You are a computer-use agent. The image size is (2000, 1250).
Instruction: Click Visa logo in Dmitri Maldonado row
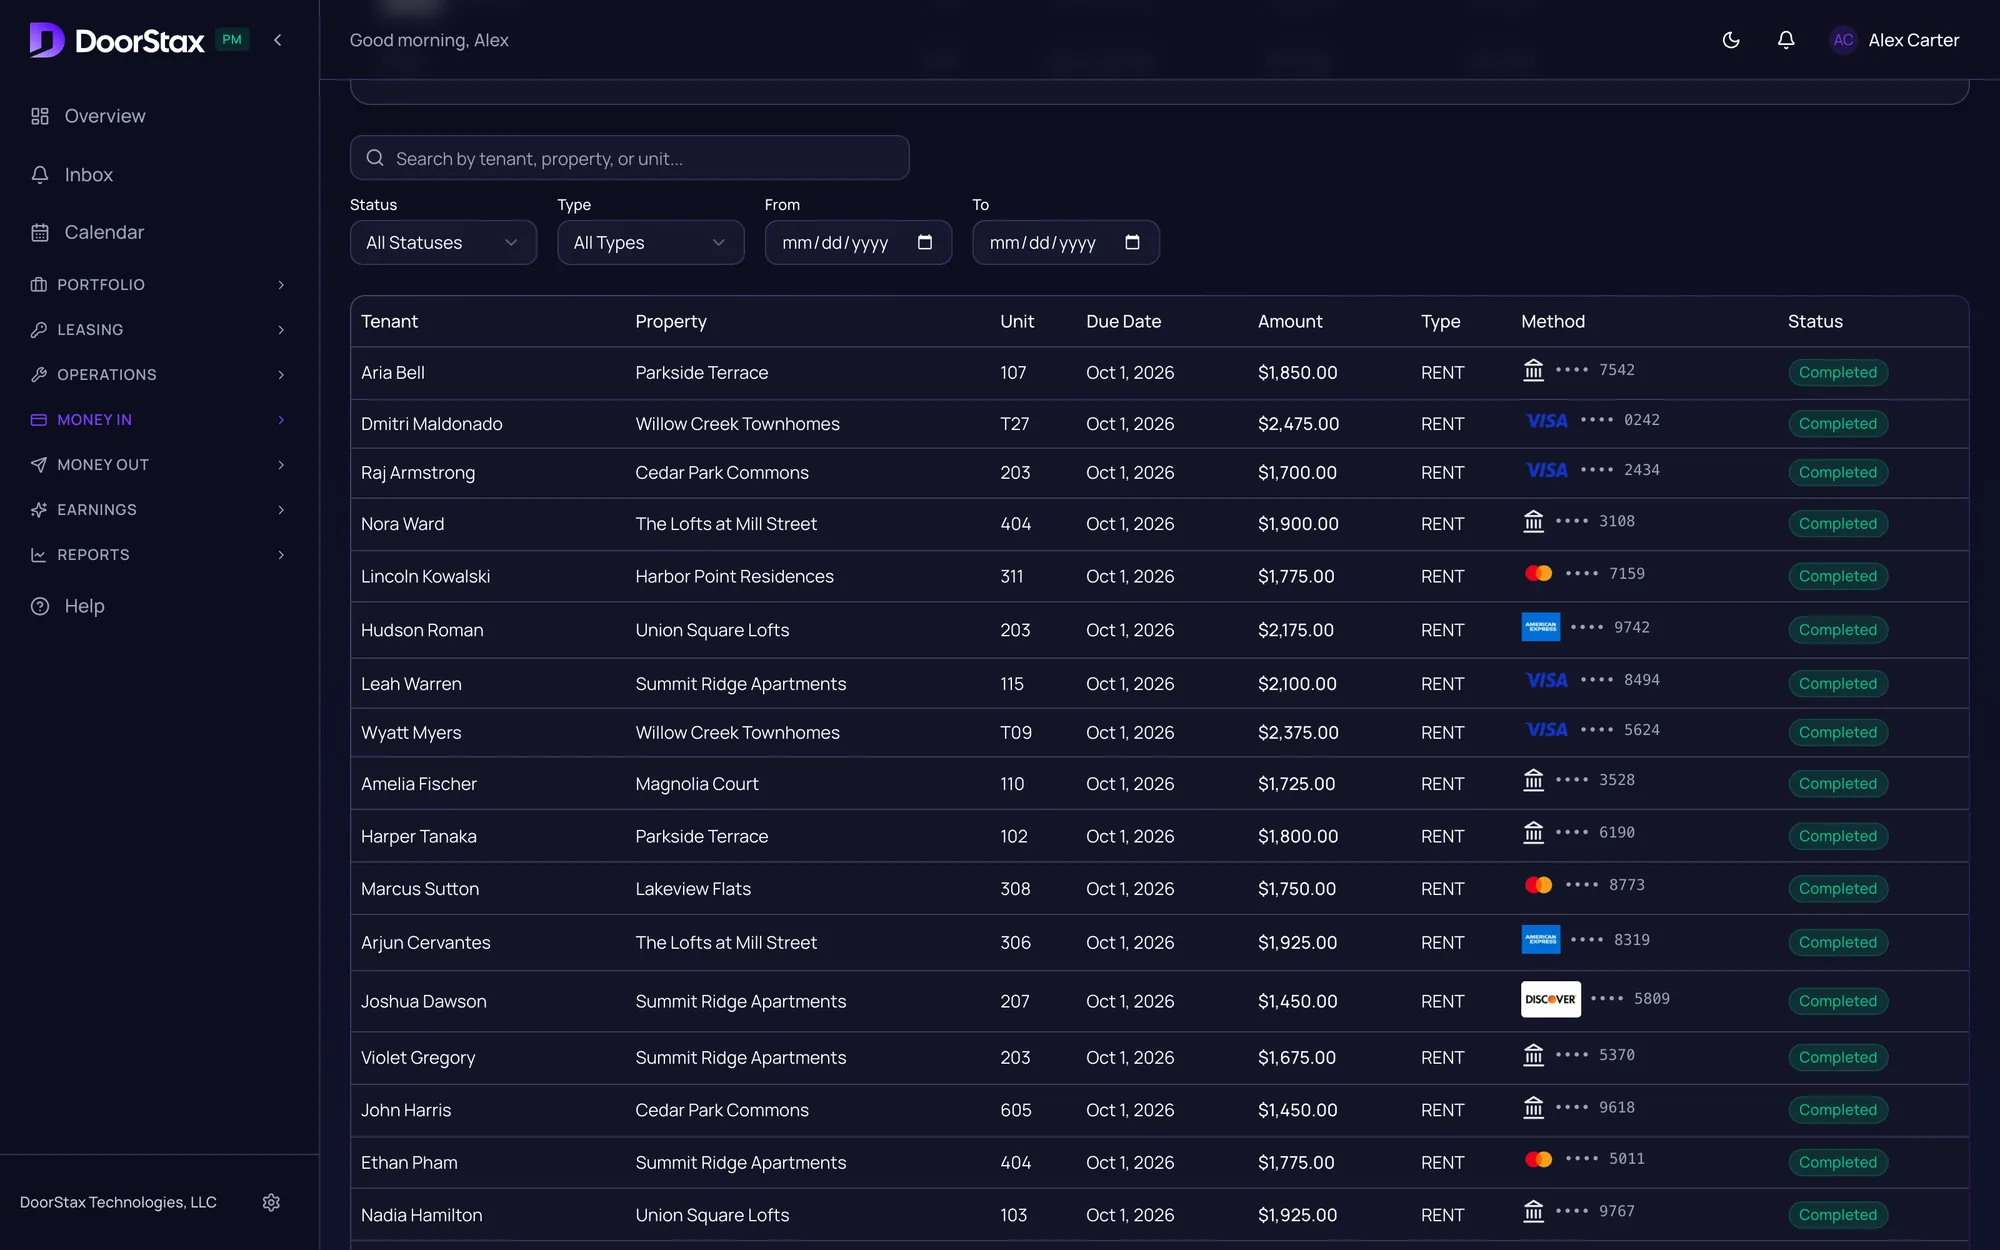pyautogui.click(x=1546, y=421)
